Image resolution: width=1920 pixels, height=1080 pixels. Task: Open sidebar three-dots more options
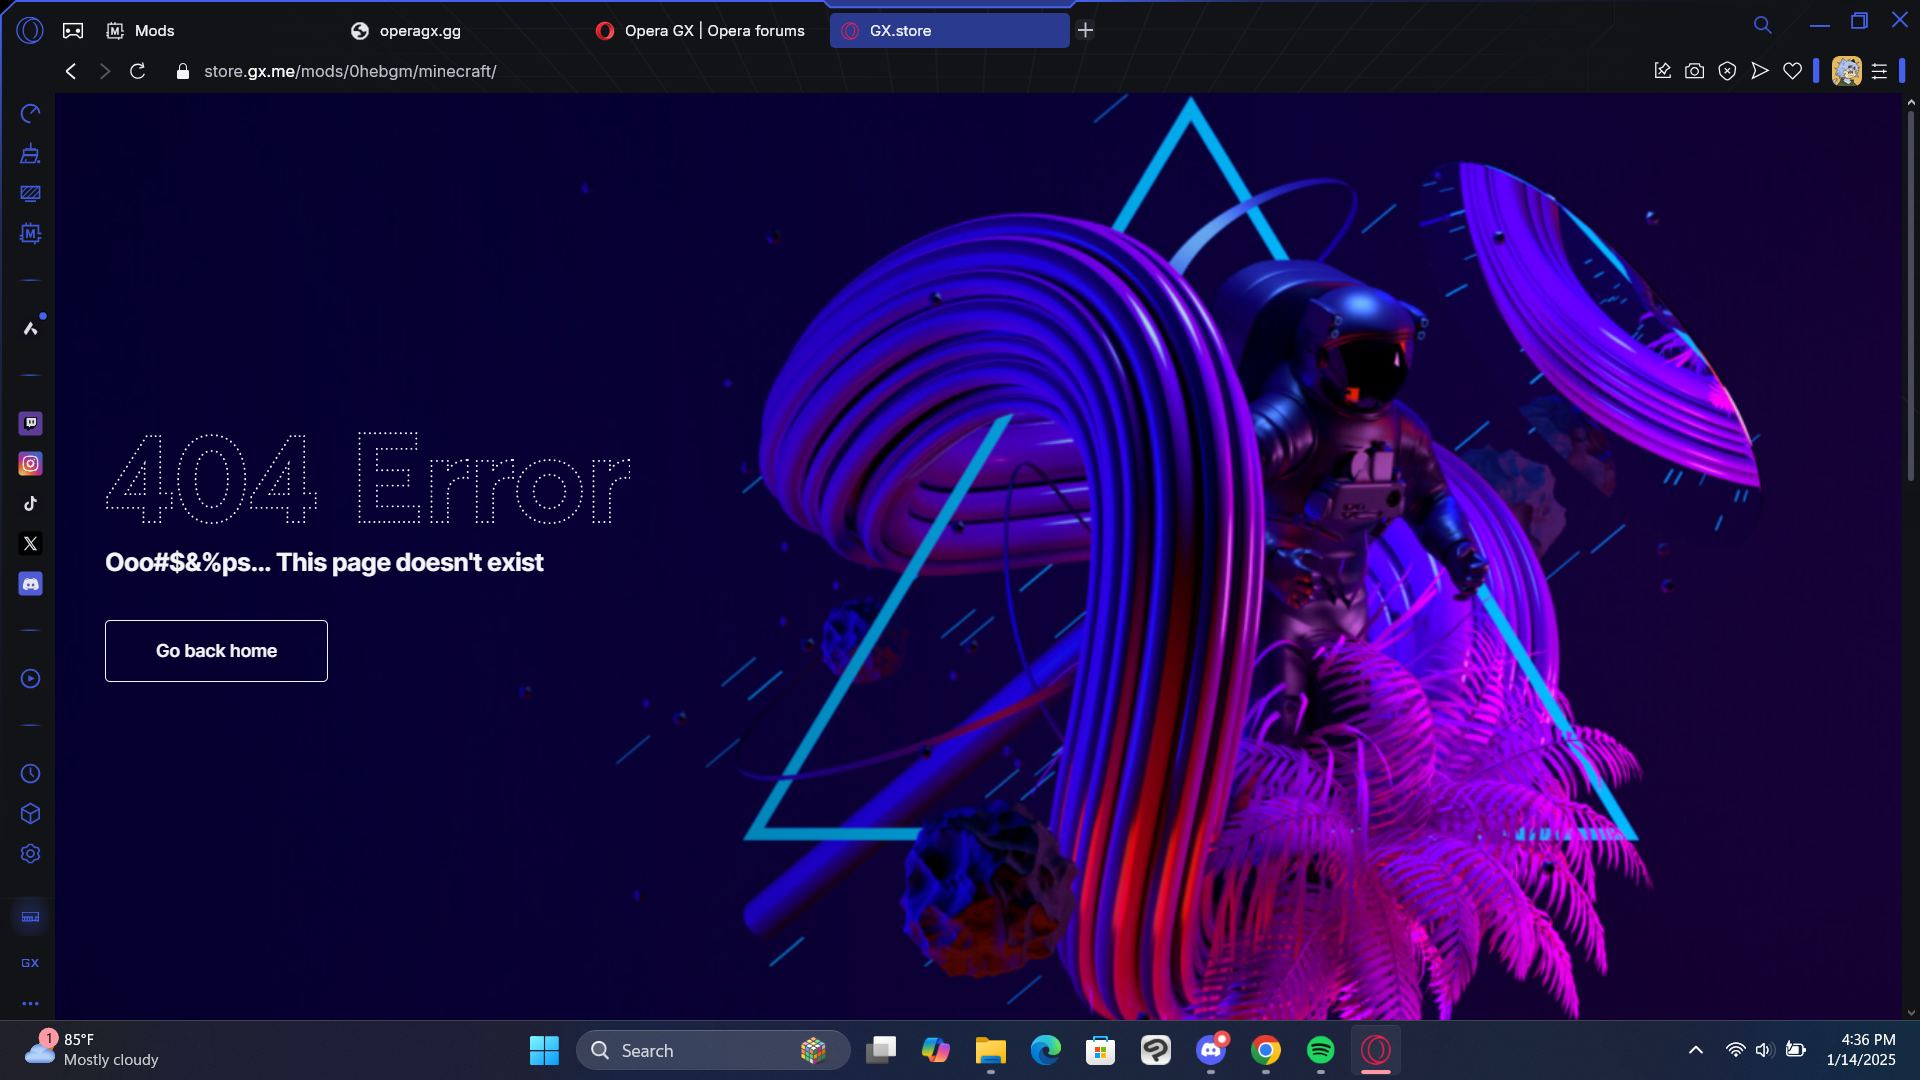[31, 1003]
